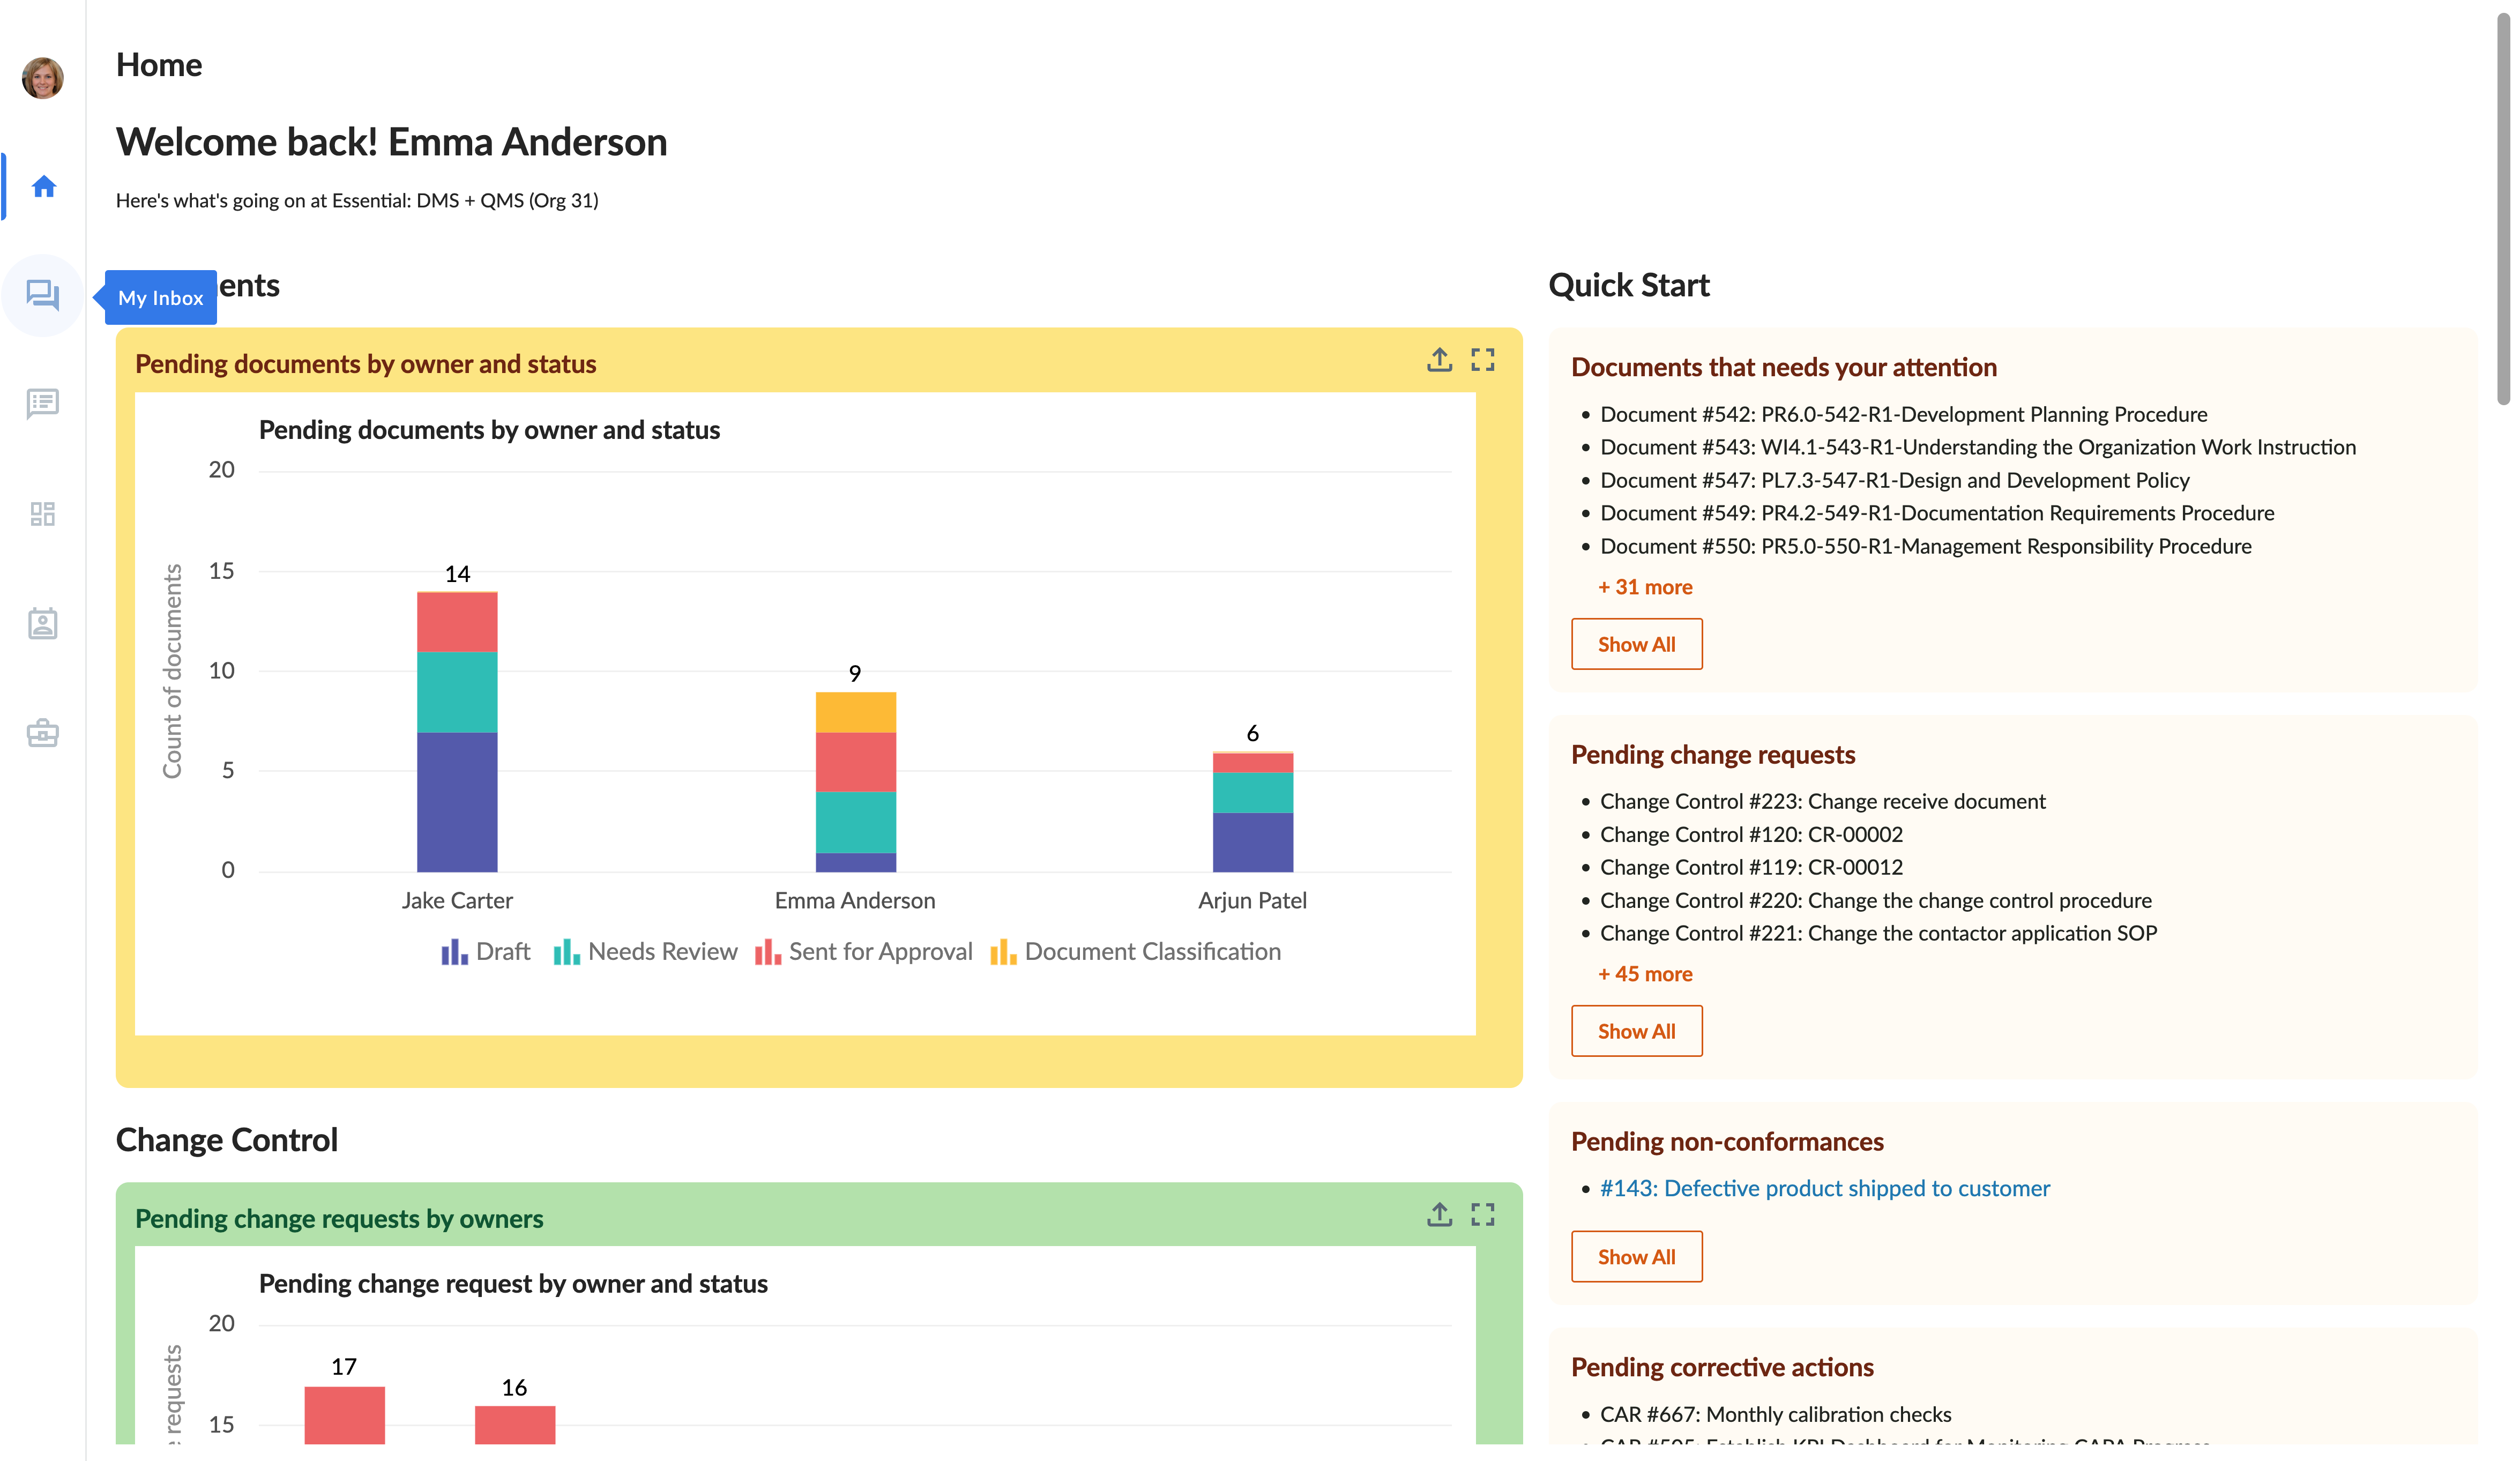This screenshot has width=2520, height=1461.
Task: Click Jake Carter's Draft bar segment
Action: pos(457,802)
